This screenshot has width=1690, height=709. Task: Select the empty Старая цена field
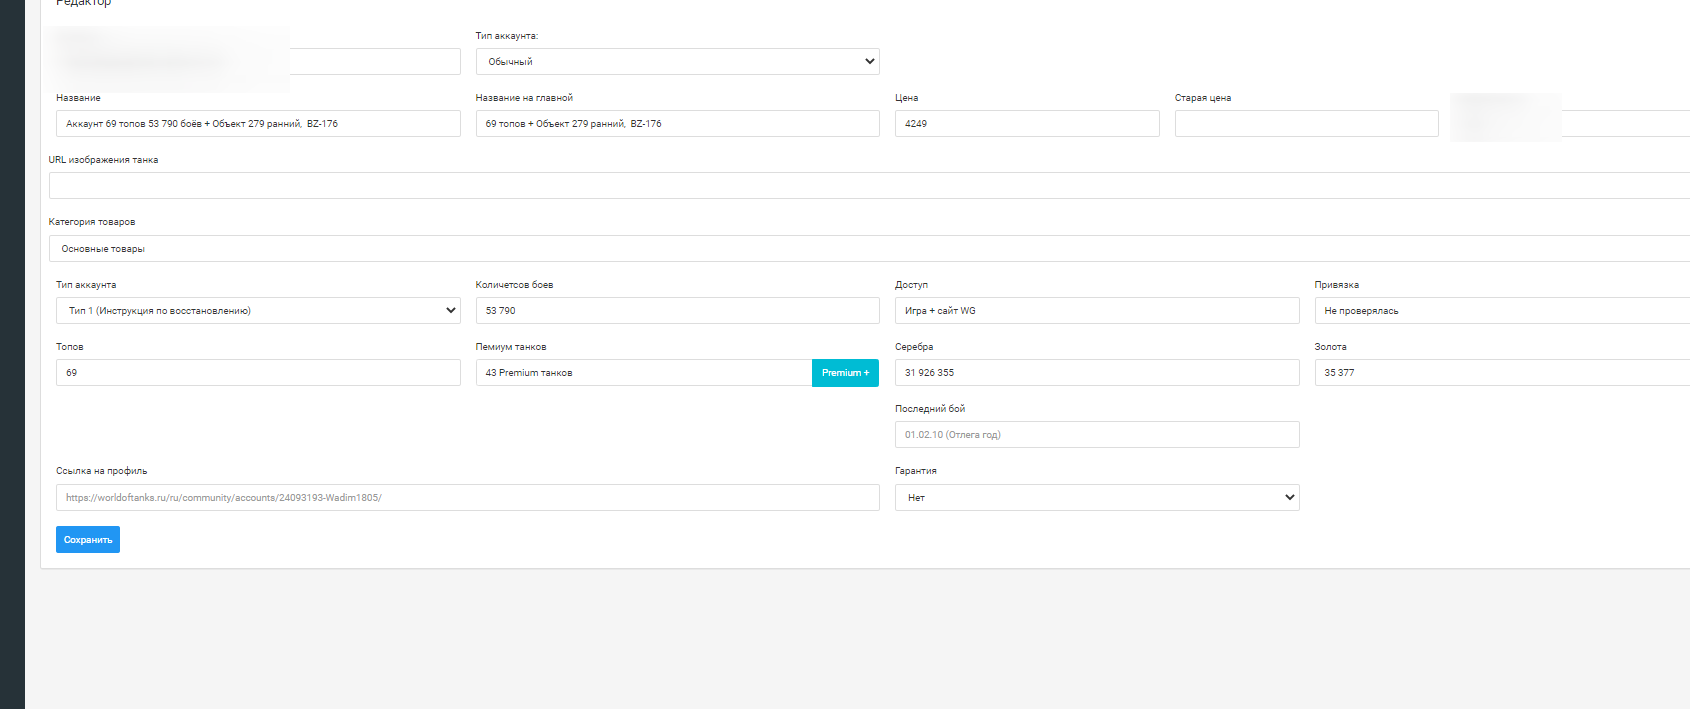click(x=1306, y=124)
